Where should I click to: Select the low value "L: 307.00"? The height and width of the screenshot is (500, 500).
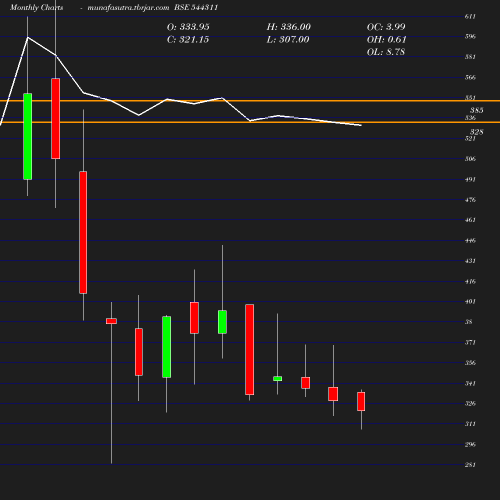(x=288, y=39)
